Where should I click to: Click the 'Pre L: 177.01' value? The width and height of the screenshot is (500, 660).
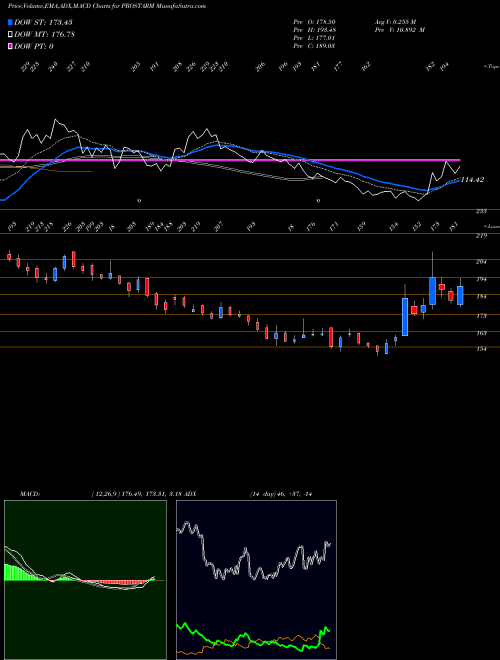(314, 38)
